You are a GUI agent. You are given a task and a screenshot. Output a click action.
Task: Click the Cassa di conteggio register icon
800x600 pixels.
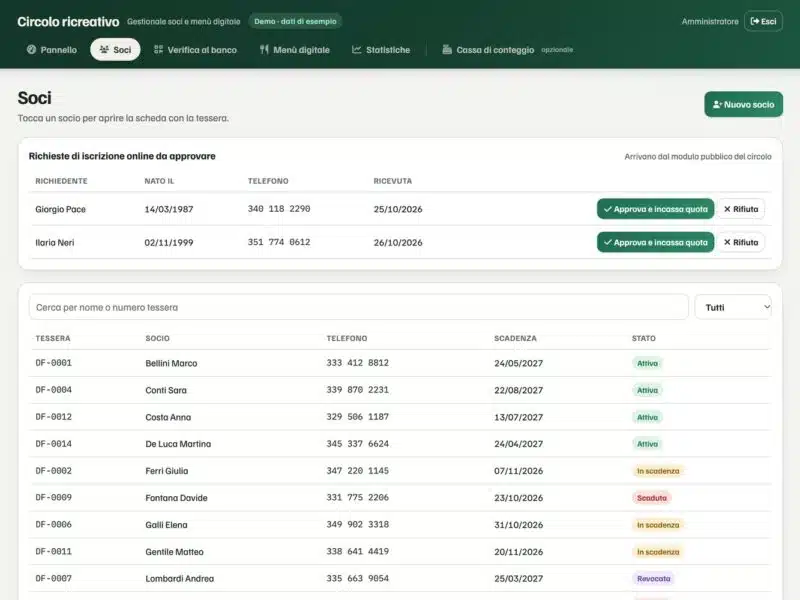(447, 49)
